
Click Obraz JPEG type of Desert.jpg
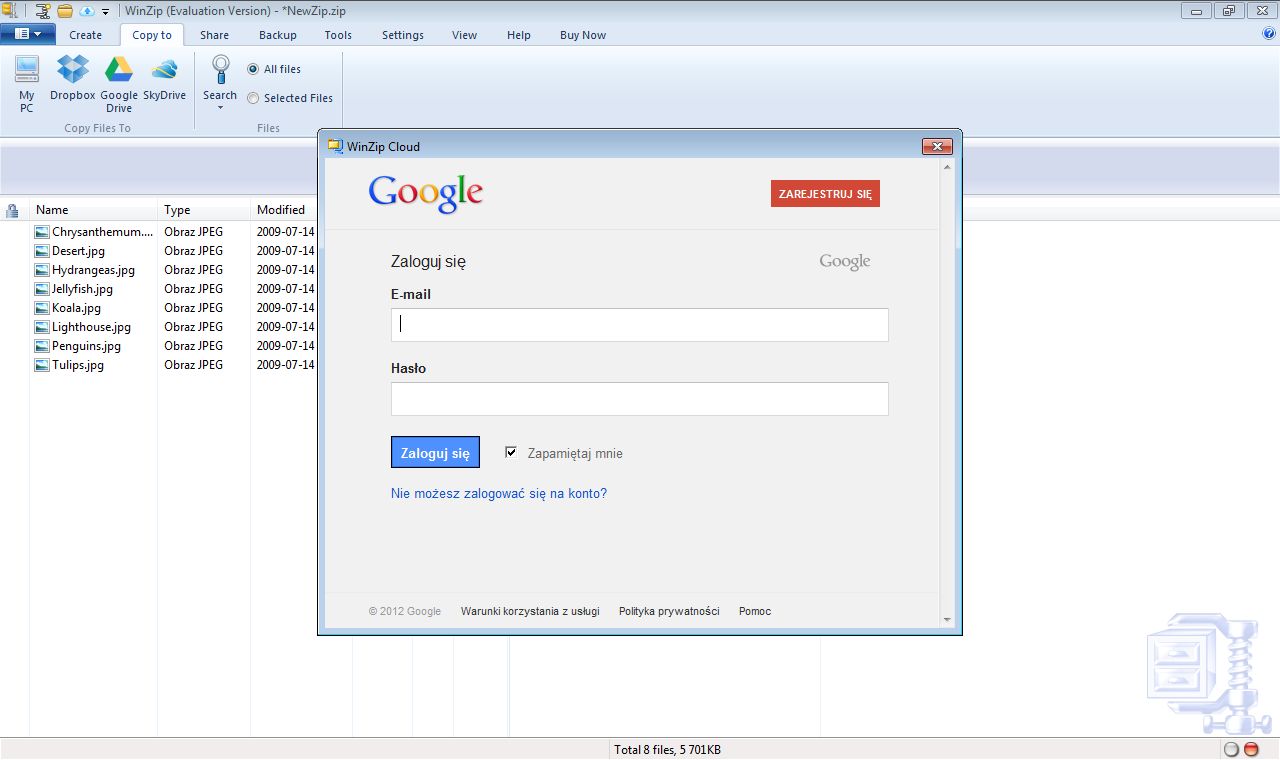(194, 251)
